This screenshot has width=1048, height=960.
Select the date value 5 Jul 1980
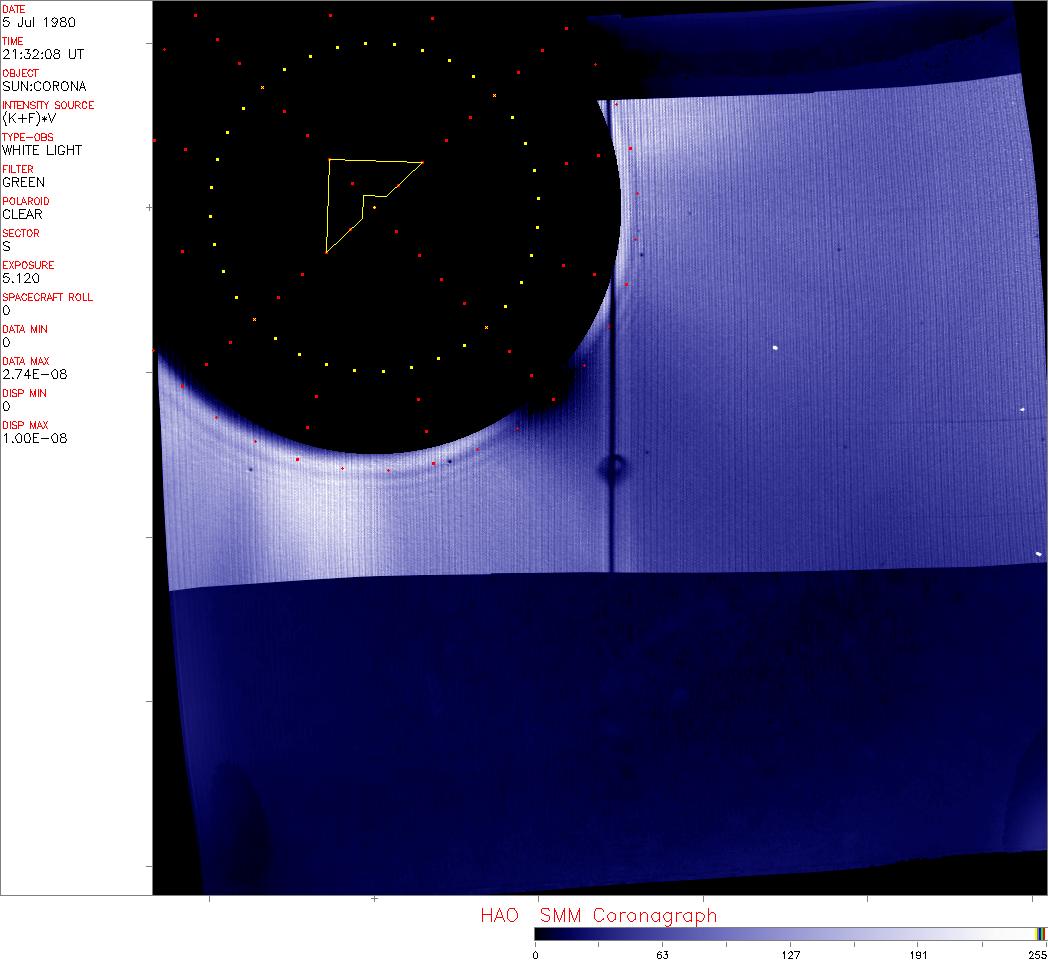point(38,22)
